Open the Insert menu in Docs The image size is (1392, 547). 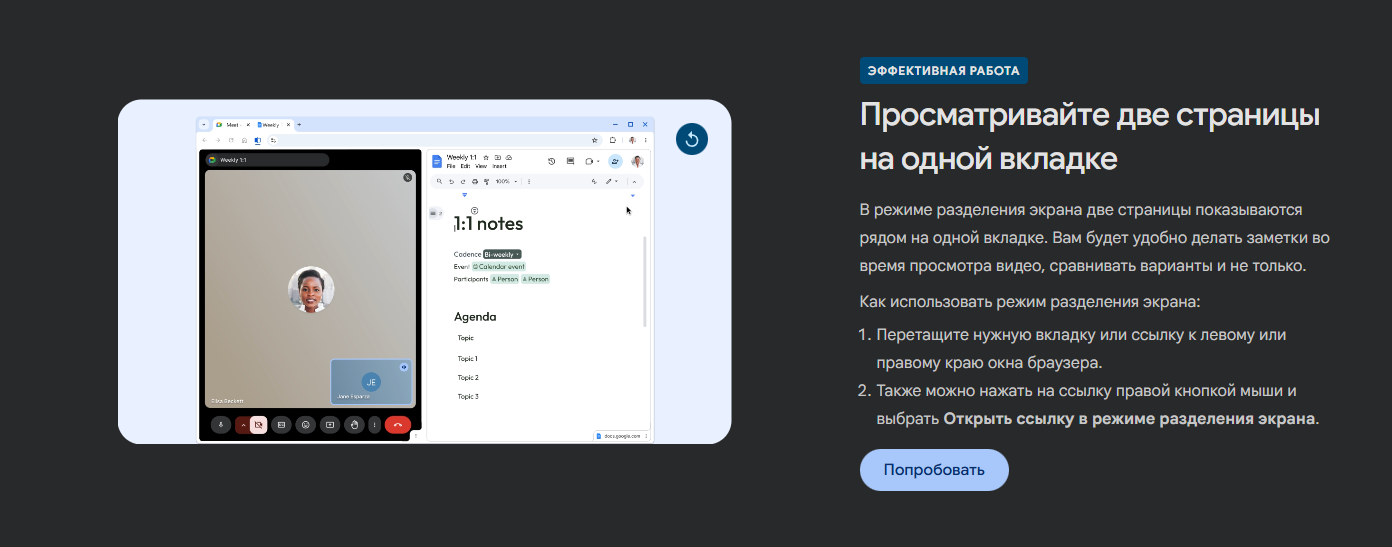499,166
